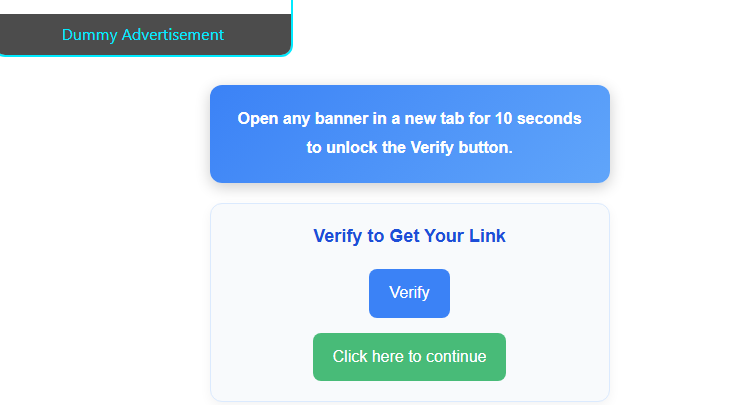752x405 pixels.
Task: Click the 'to unlock the Verify button' line
Action: pyautogui.click(x=409, y=147)
